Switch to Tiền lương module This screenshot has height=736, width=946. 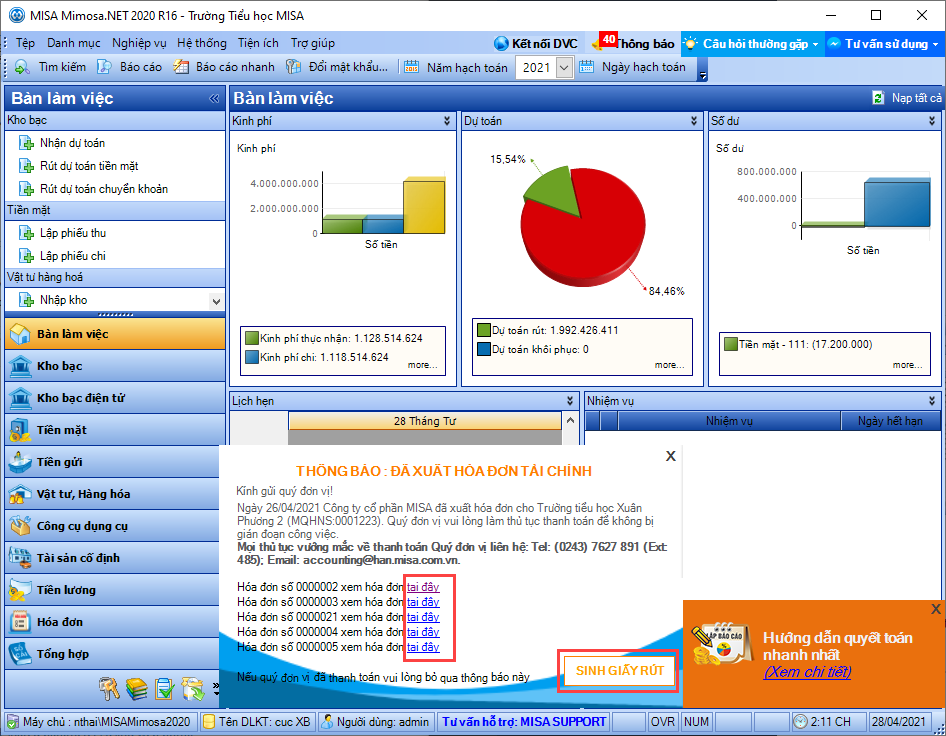112,590
